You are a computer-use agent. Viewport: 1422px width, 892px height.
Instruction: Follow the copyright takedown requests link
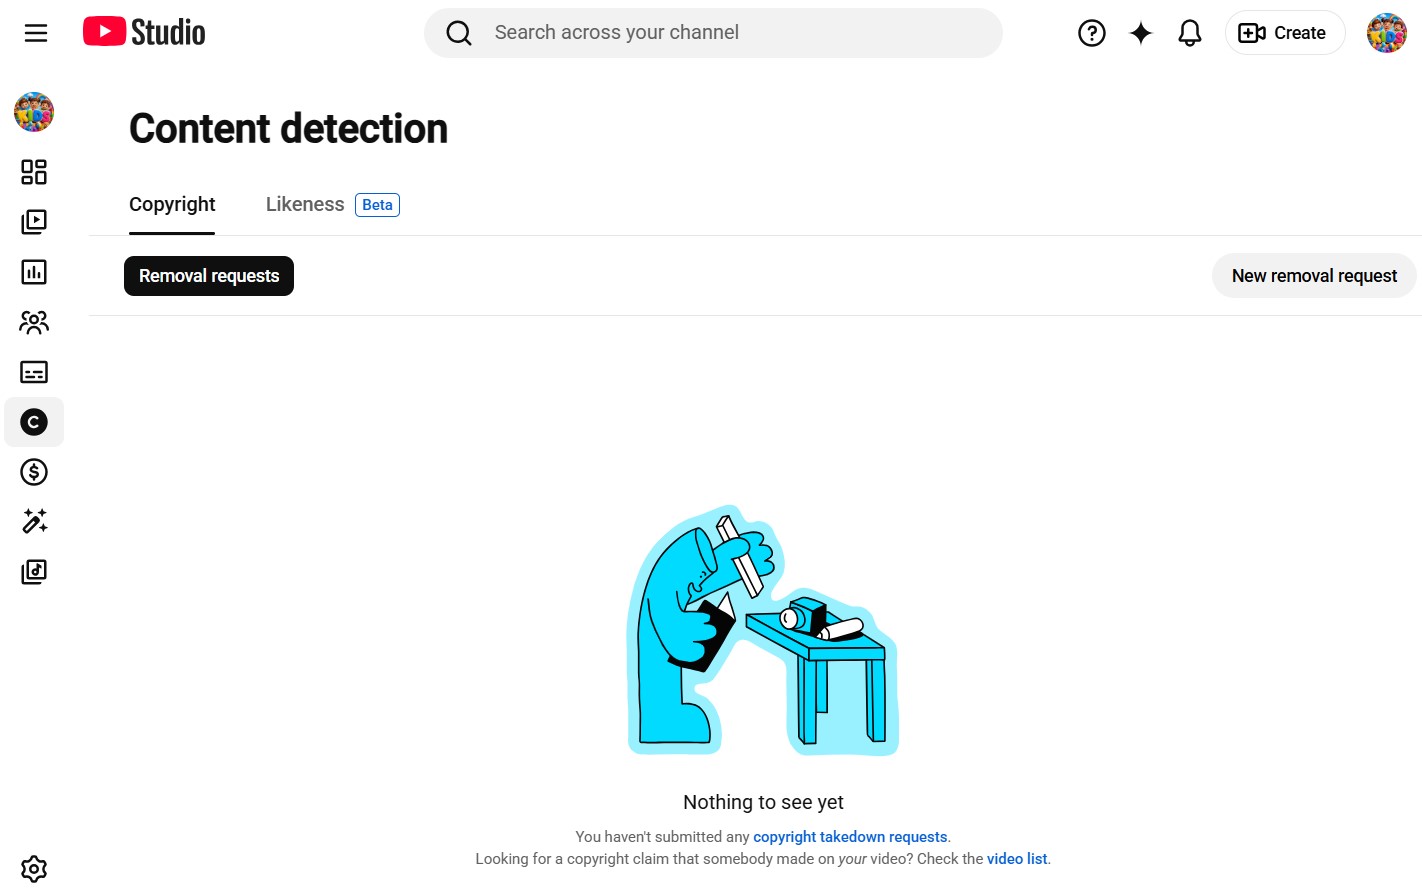pyautogui.click(x=850, y=837)
